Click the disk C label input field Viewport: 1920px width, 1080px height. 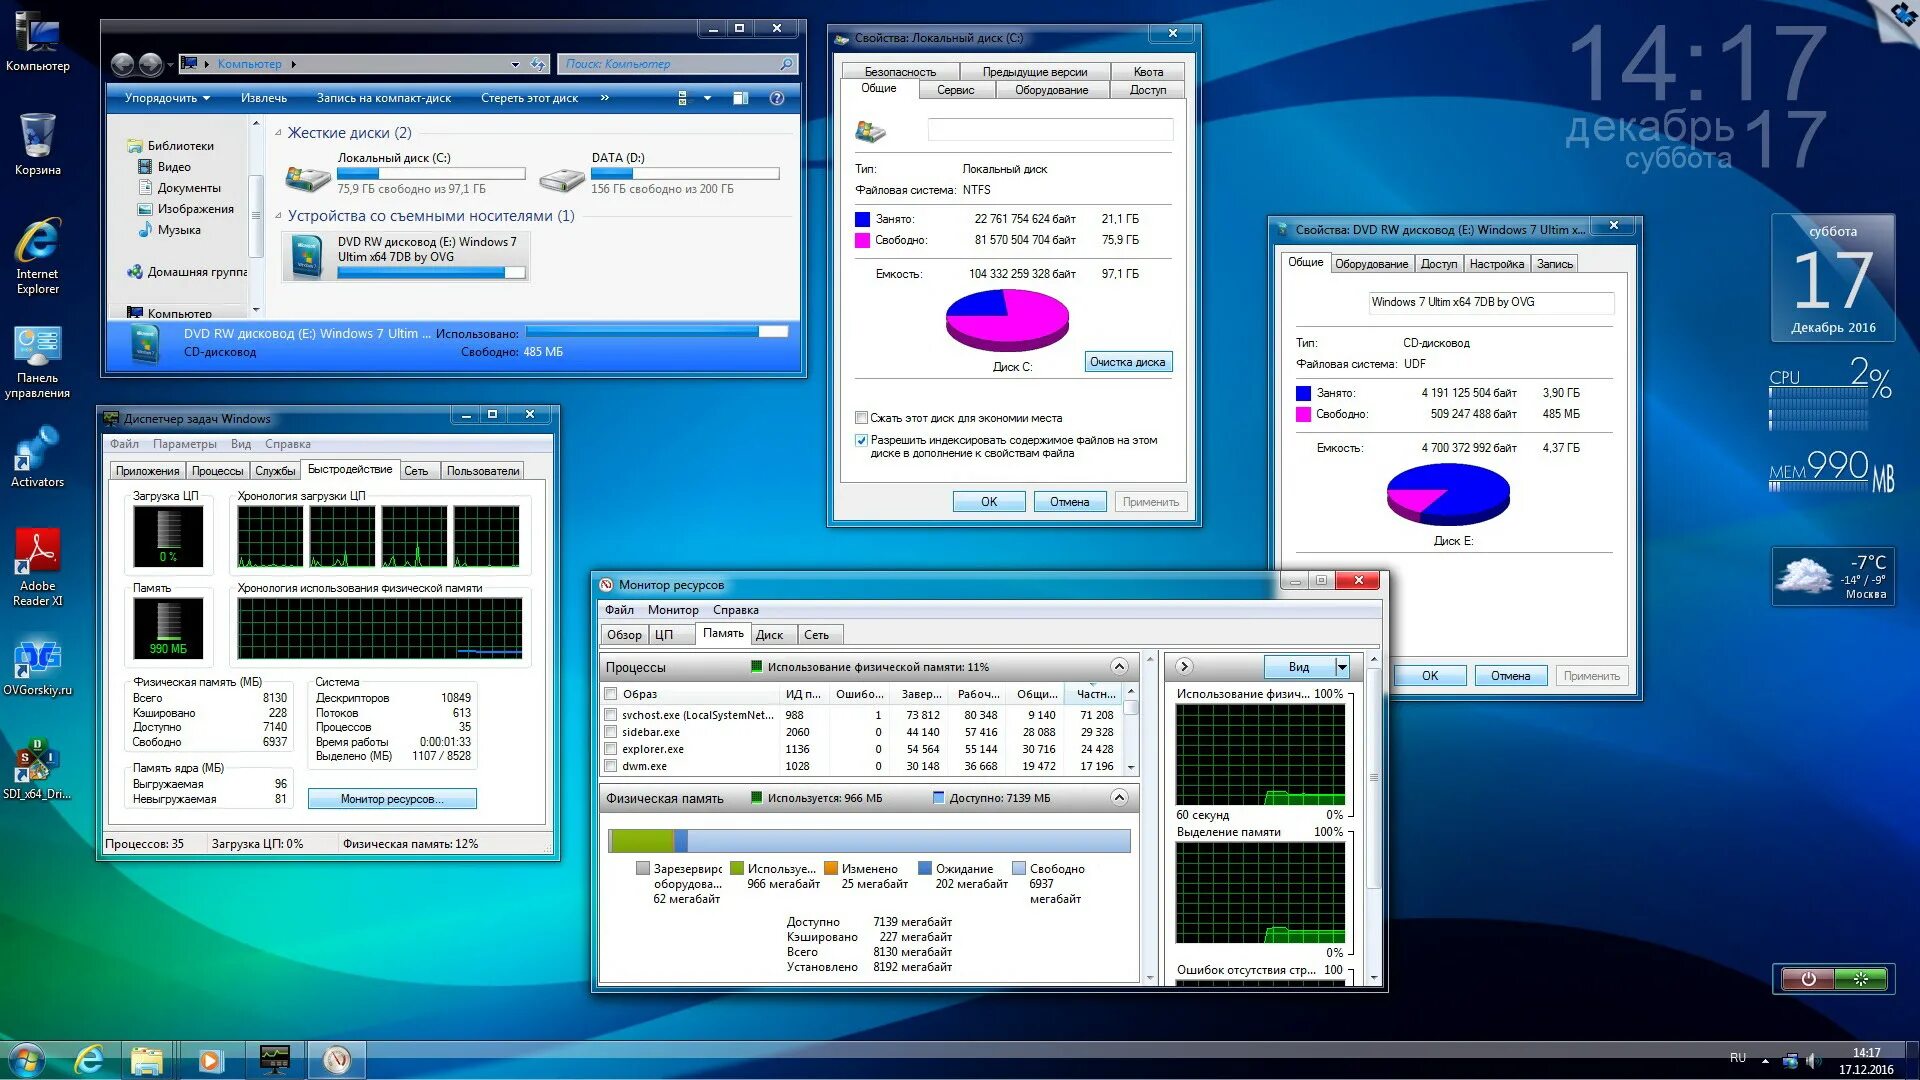(x=1050, y=129)
